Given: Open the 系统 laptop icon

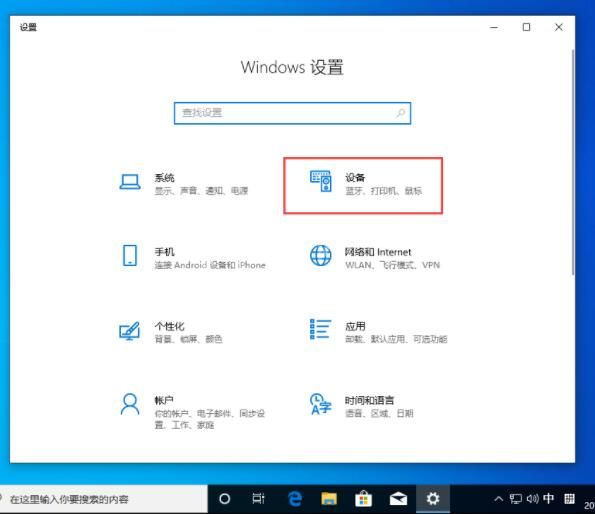Looking at the screenshot, I should pyautogui.click(x=130, y=182).
